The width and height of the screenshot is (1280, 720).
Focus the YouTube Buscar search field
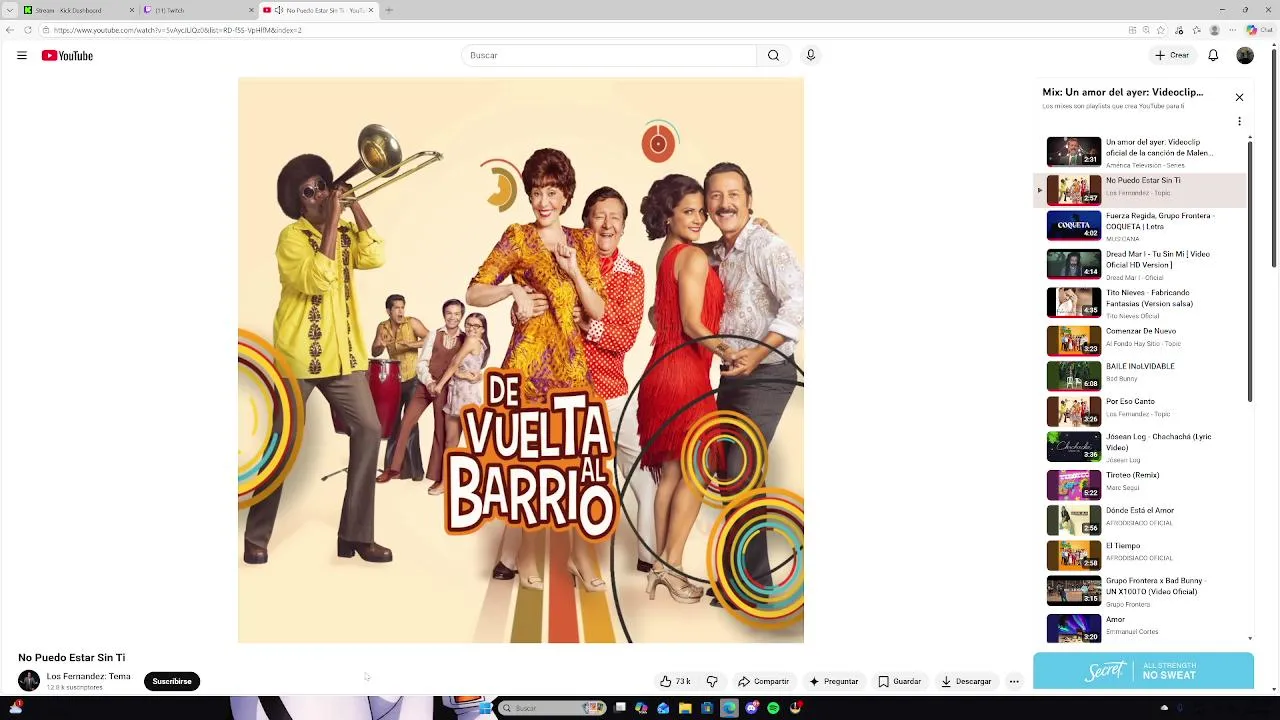(609, 56)
